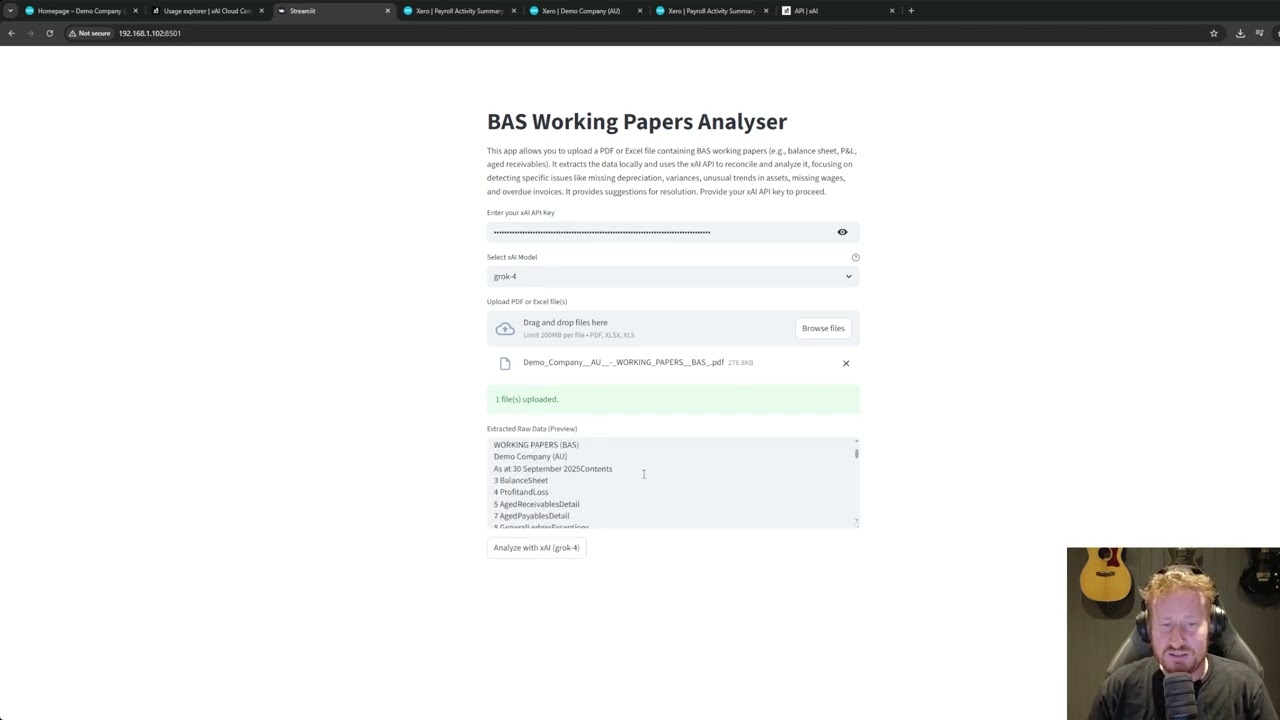Screen dimensions: 1280x720
Task: Click the webcam overlay thumbnail
Action: click(1173, 633)
